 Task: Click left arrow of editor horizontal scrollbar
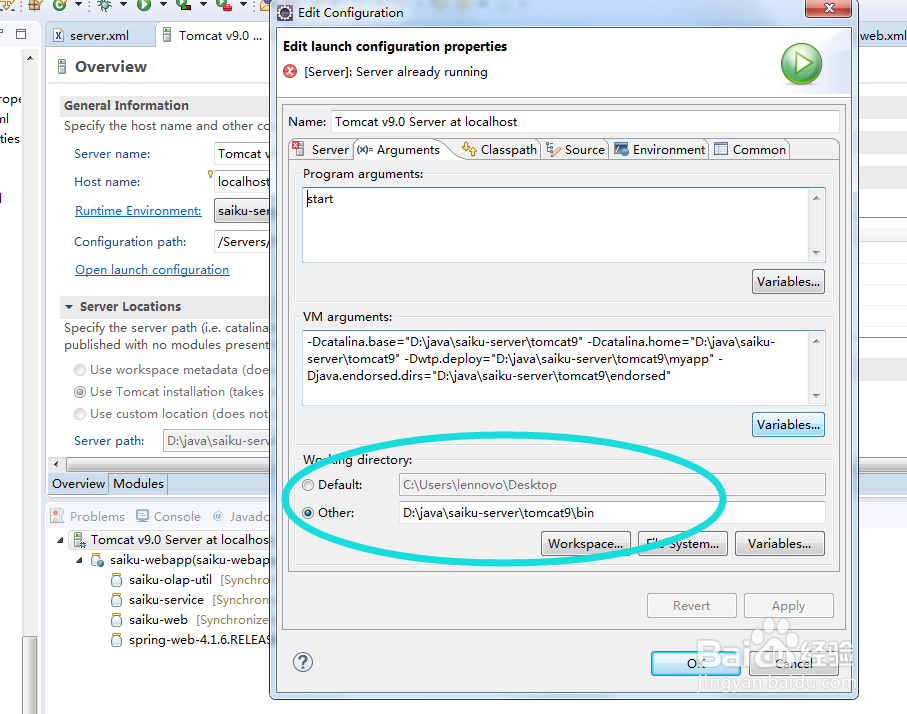click(x=56, y=464)
